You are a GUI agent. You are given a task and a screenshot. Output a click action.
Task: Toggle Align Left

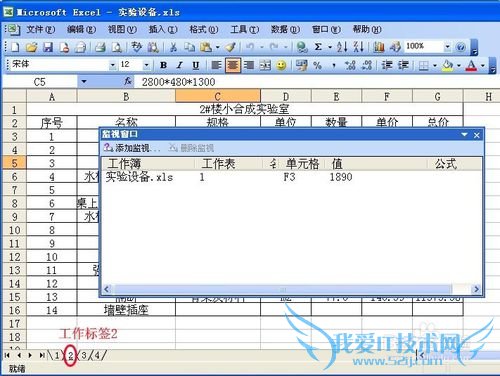[x=216, y=65]
